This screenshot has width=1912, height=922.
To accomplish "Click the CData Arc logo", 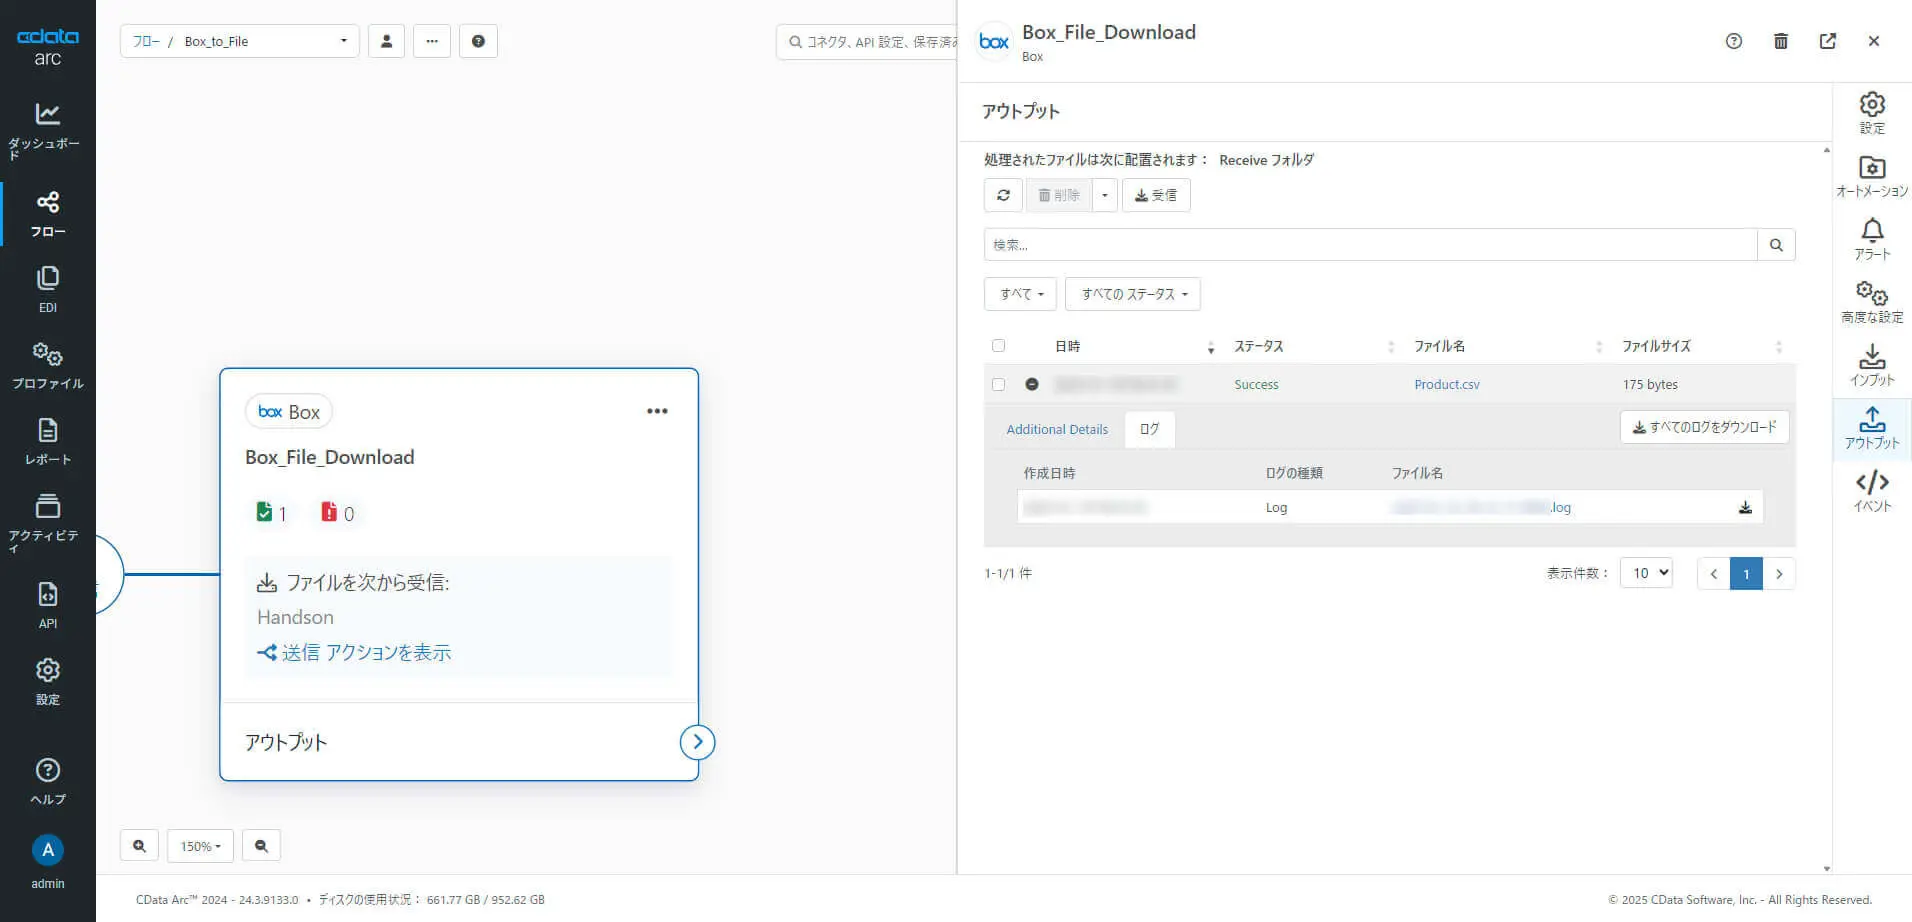I will tap(47, 46).
